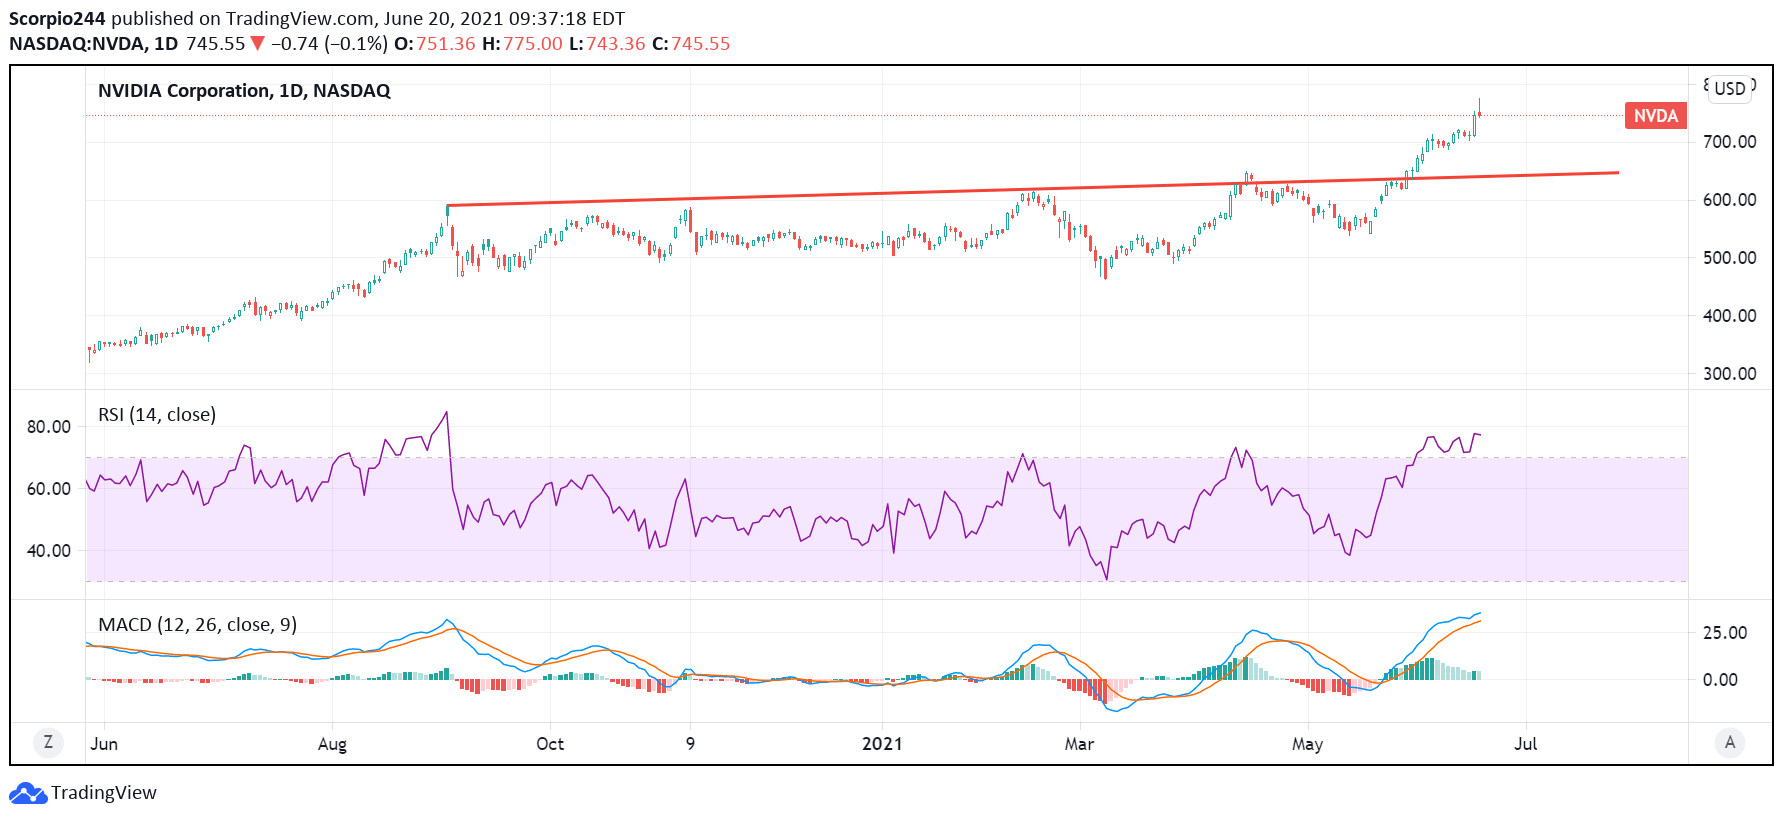This screenshot has height=820, width=1783.
Task: Click the May label on the time axis
Action: (1307, 744)
